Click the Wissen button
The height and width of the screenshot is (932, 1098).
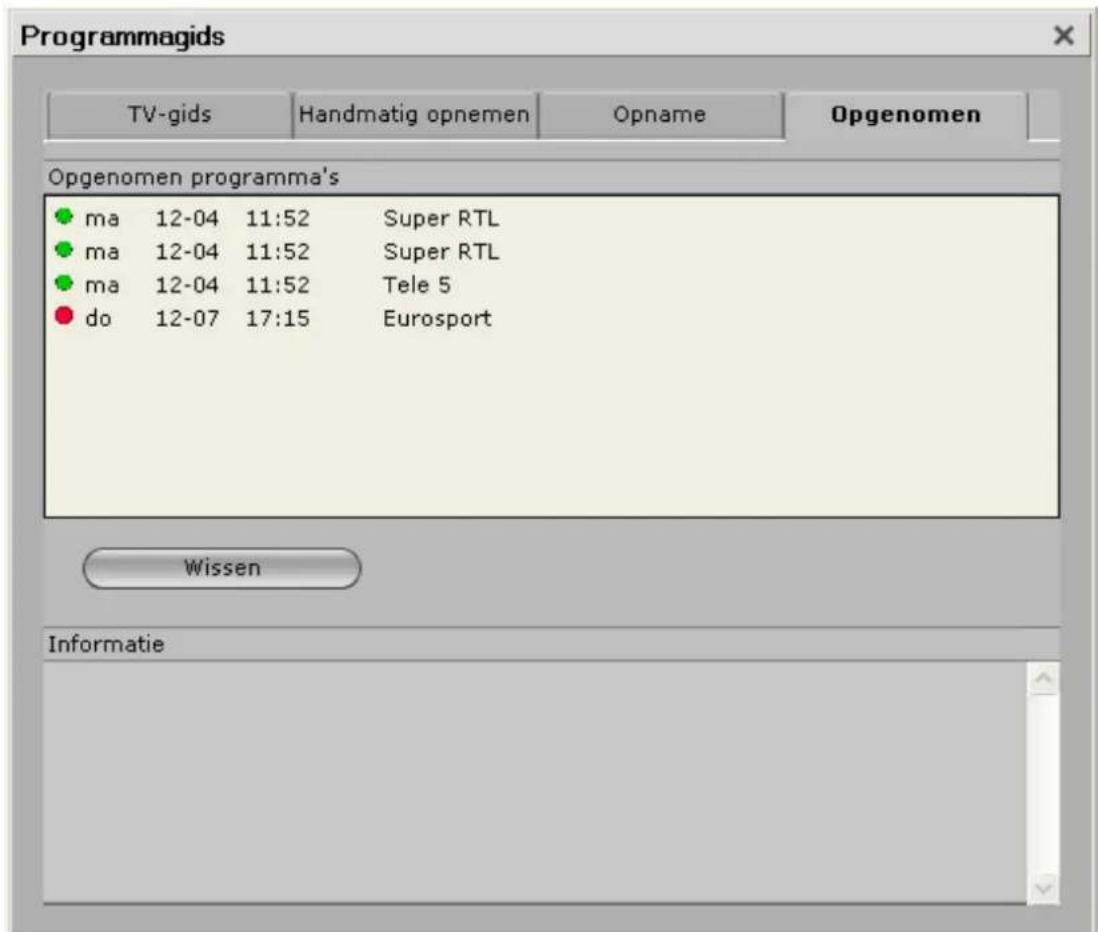coord(222,568)
